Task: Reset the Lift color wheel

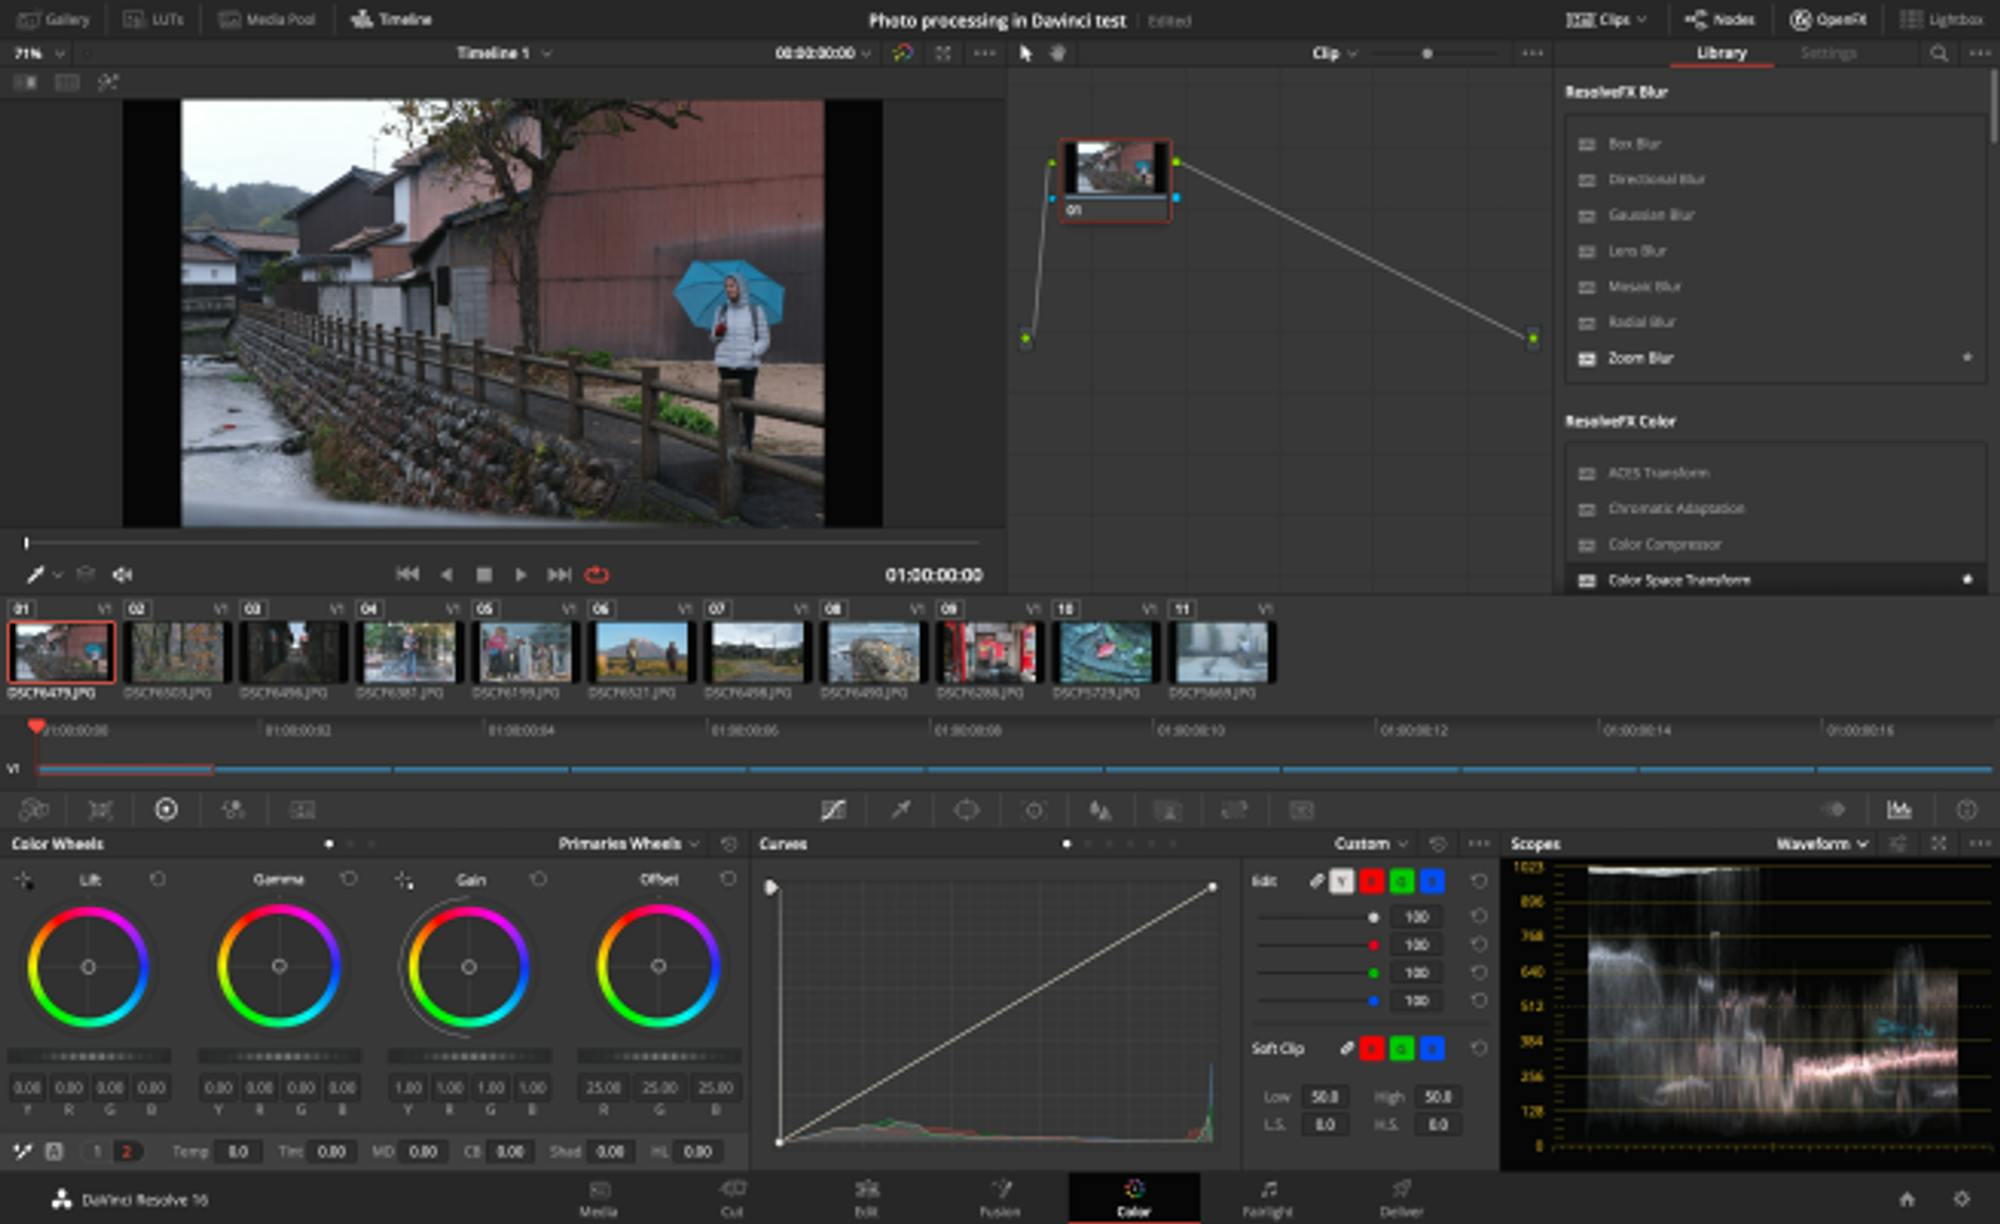Action: (157, 879)
